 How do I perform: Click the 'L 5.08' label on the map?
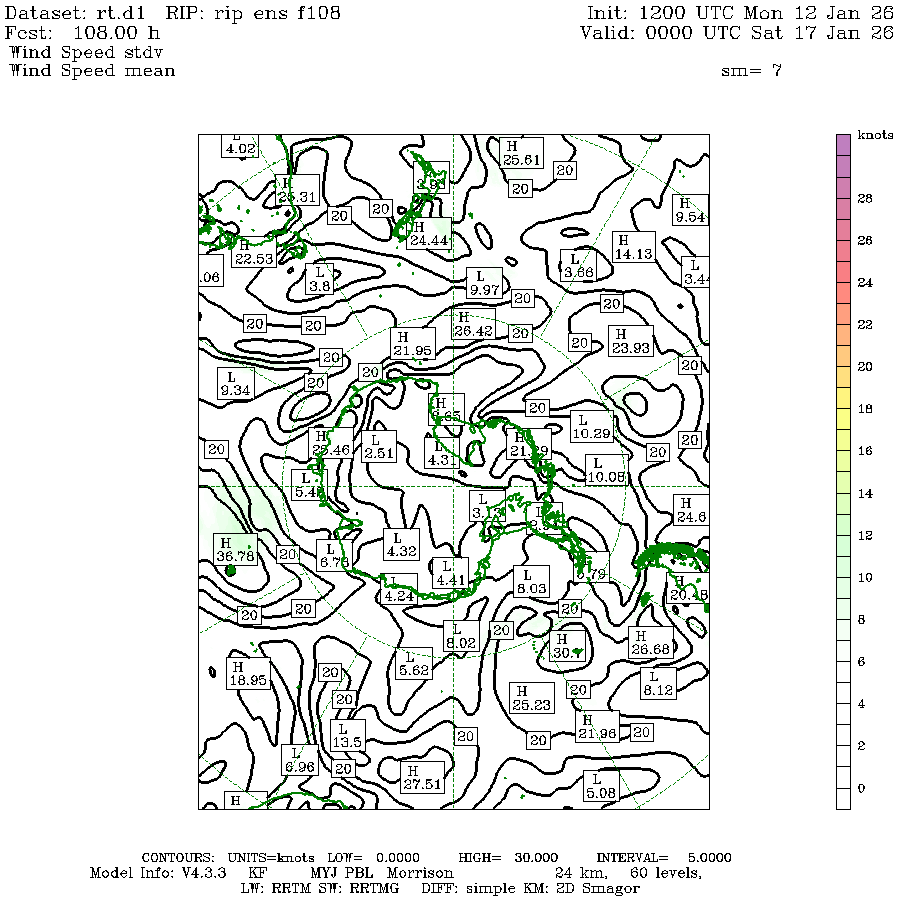pos(601,786)
